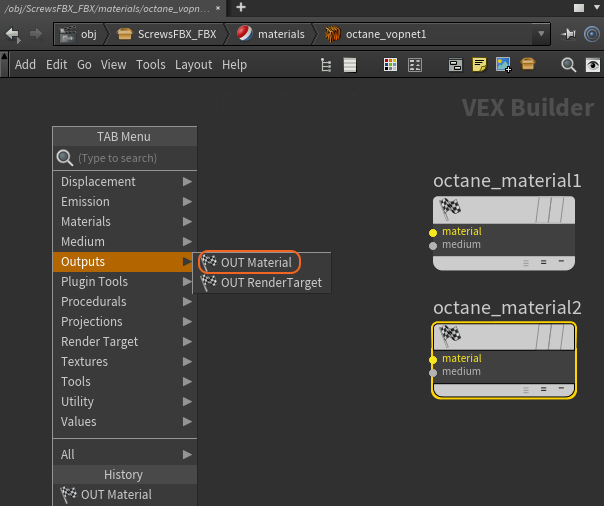Toggle the pin pane icon
The image size is (604, 506).
(569, 34)
